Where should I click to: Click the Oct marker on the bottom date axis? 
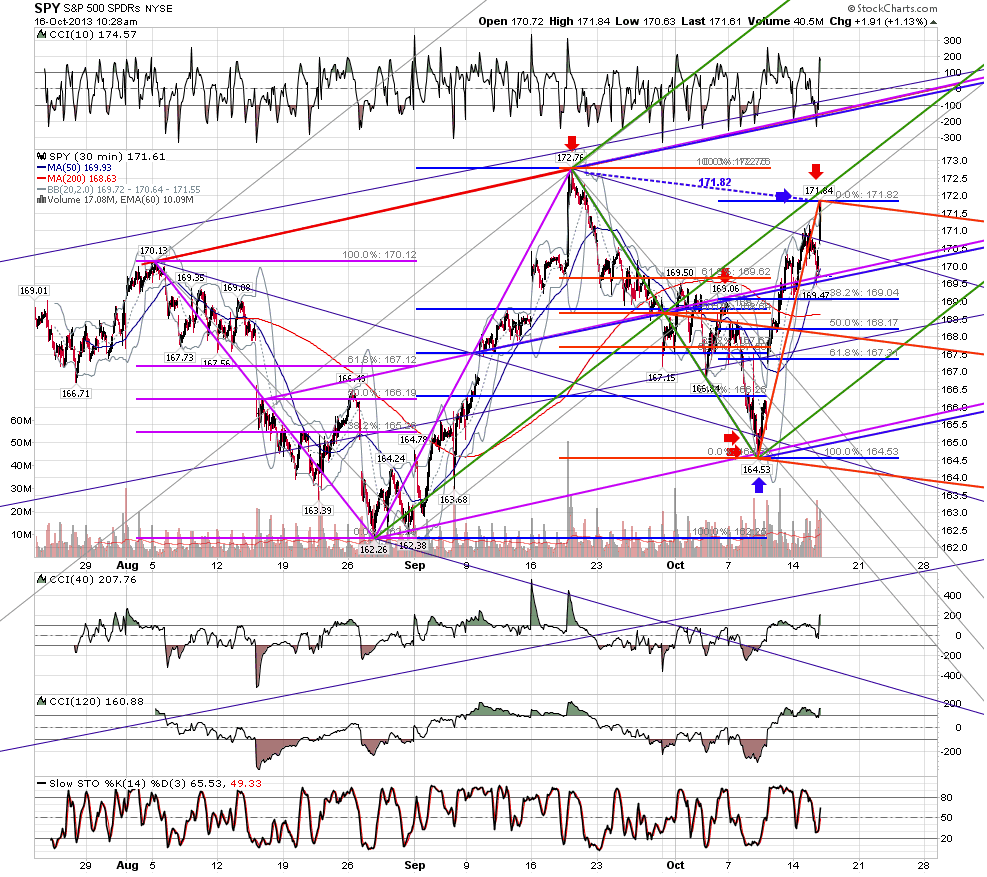click(x=675, y=865)
